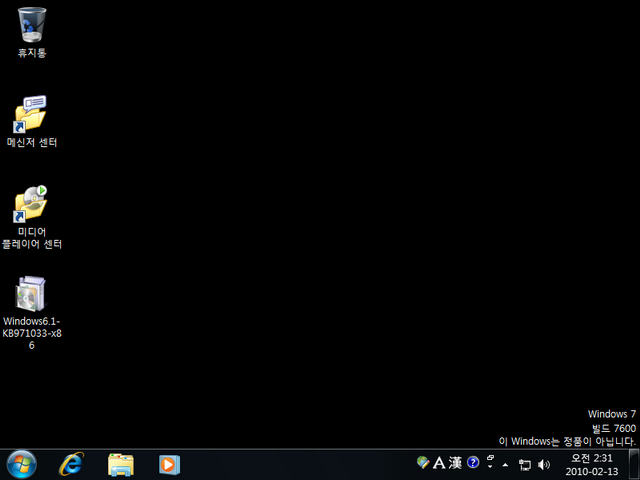
Task: Show hidden notification area icons
Action: (505, 464)
